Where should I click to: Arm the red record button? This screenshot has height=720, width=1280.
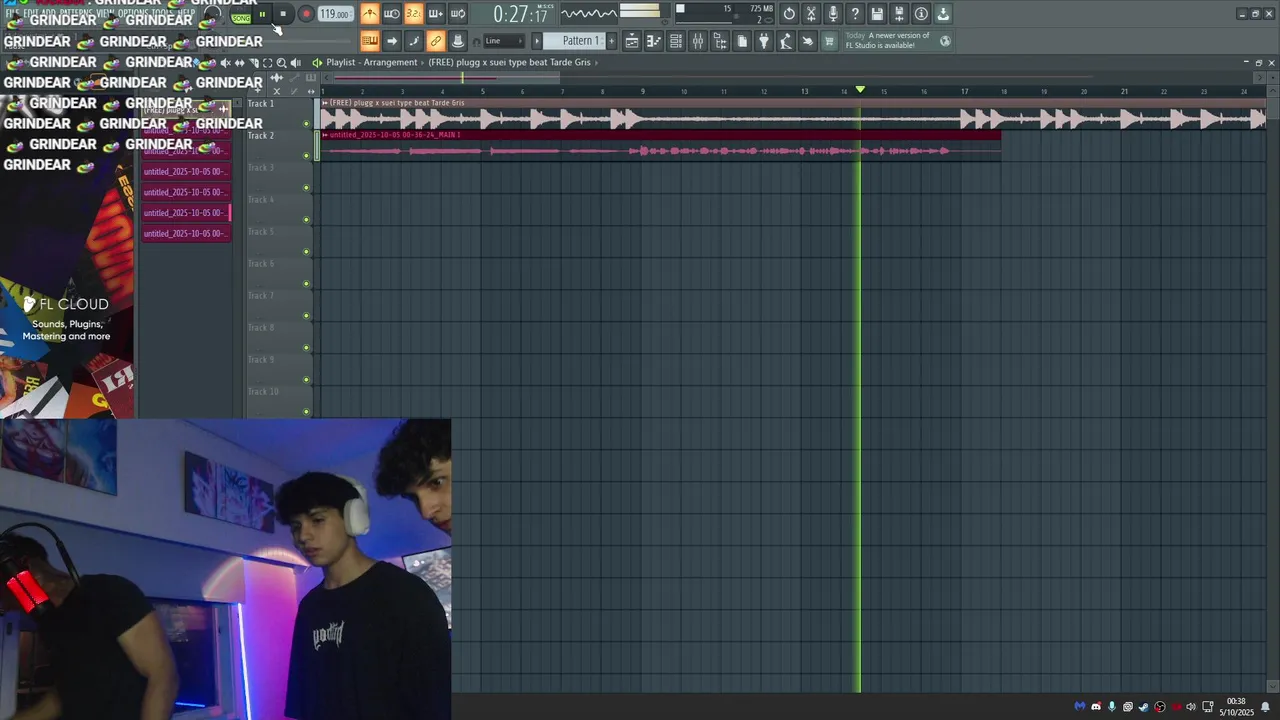(306, 14)
